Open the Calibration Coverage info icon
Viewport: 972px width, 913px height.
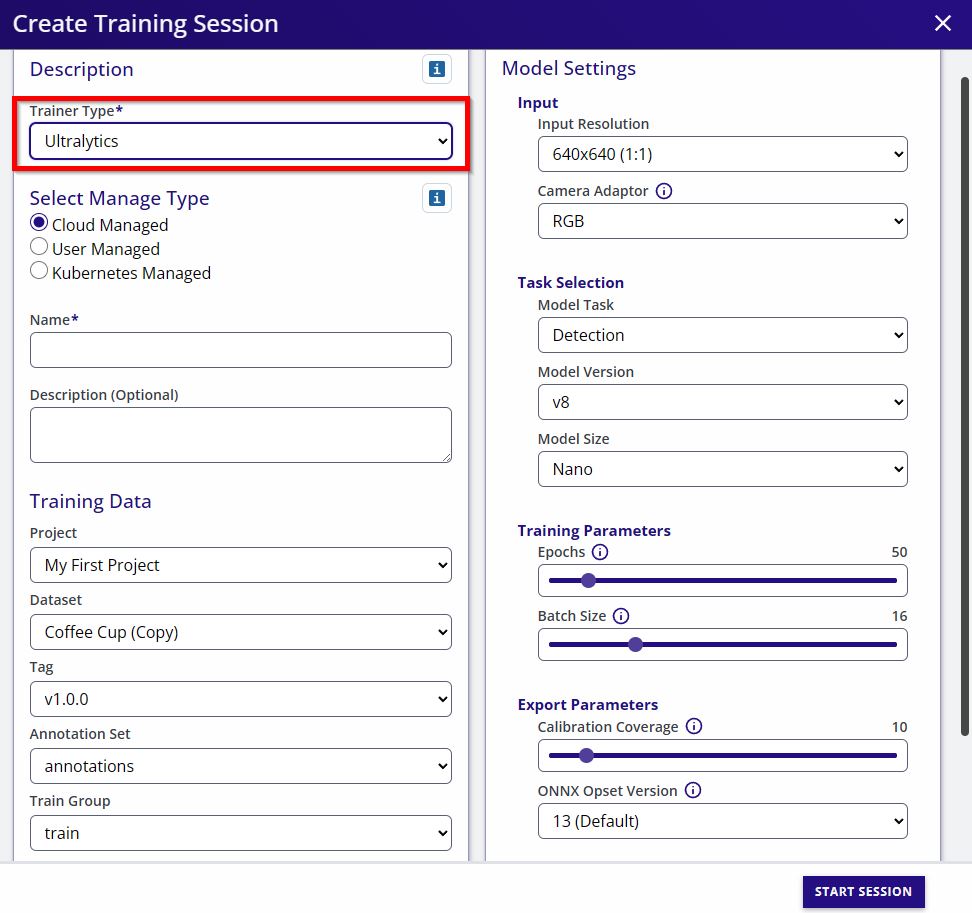pyautogui.click(x=694, y=727)
